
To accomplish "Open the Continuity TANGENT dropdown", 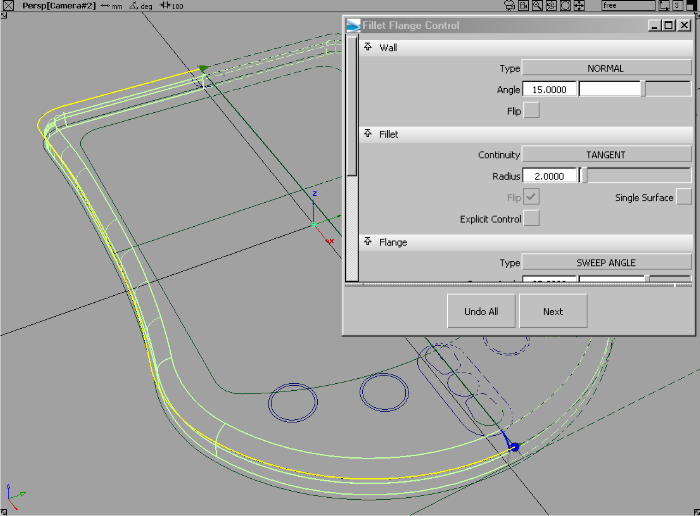I will pyautogui.click(x=607, y=154).
